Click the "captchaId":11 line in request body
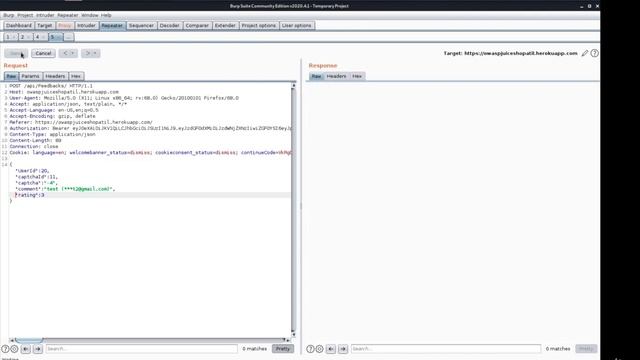 [36, 177]
